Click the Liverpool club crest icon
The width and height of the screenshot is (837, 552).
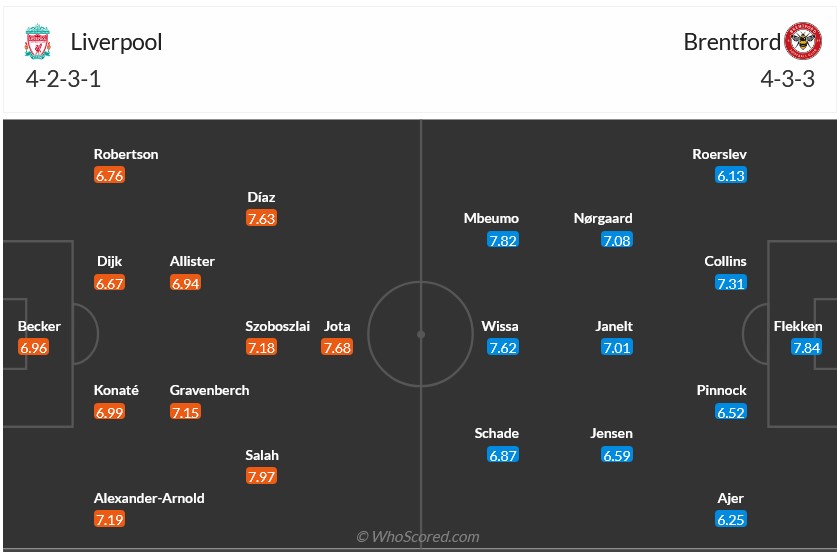click(37, 42)
